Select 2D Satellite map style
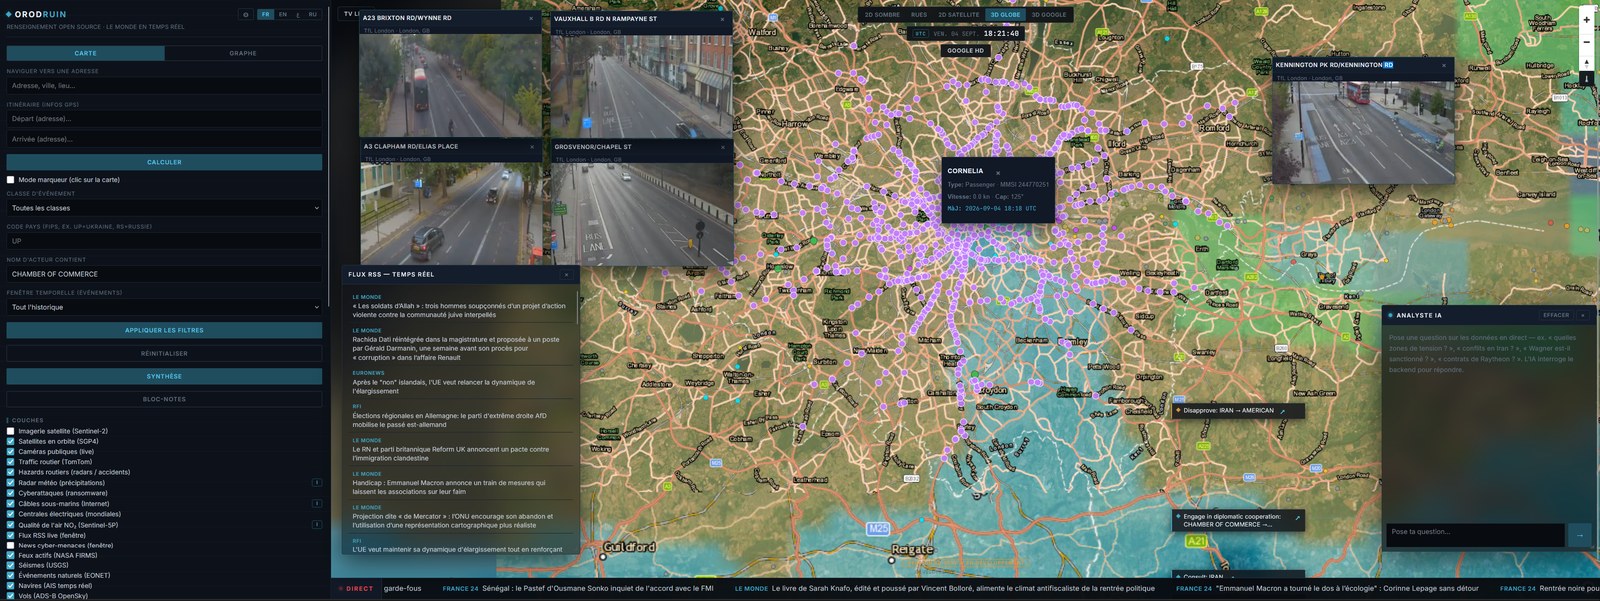The height and width of the screenshot is (601, 1600). (x=958, y=15)
